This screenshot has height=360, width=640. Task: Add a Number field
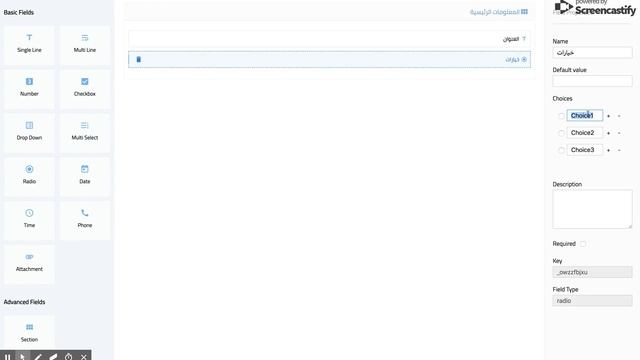(29, 88)
